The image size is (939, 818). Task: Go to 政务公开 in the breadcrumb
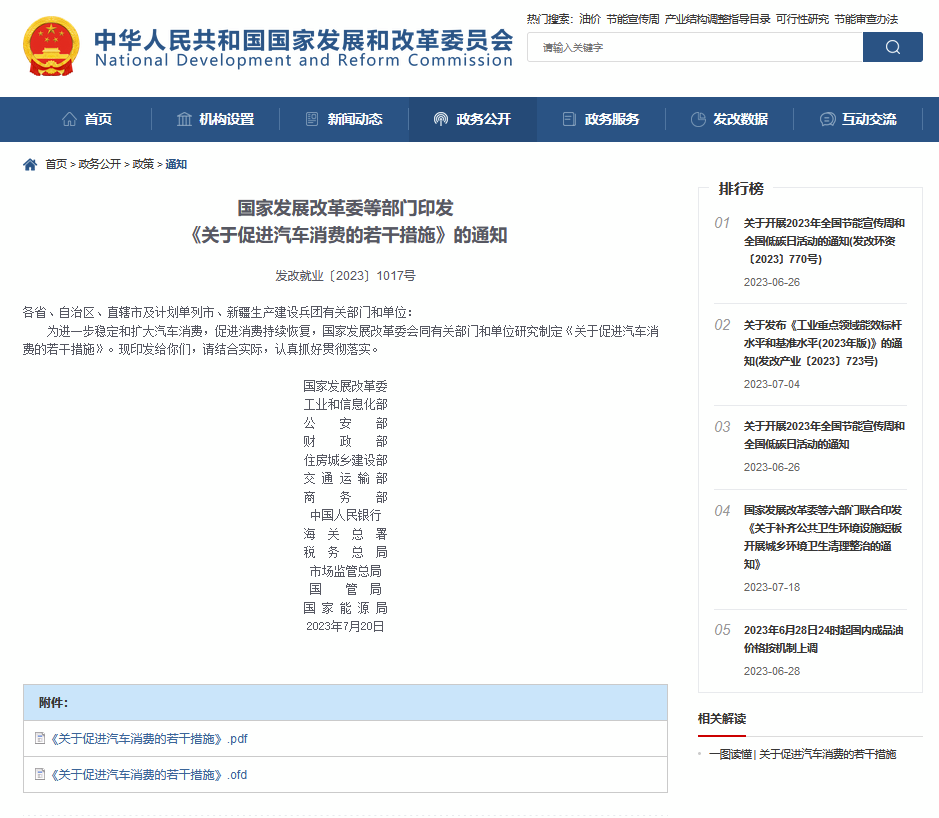pos(99,164)
